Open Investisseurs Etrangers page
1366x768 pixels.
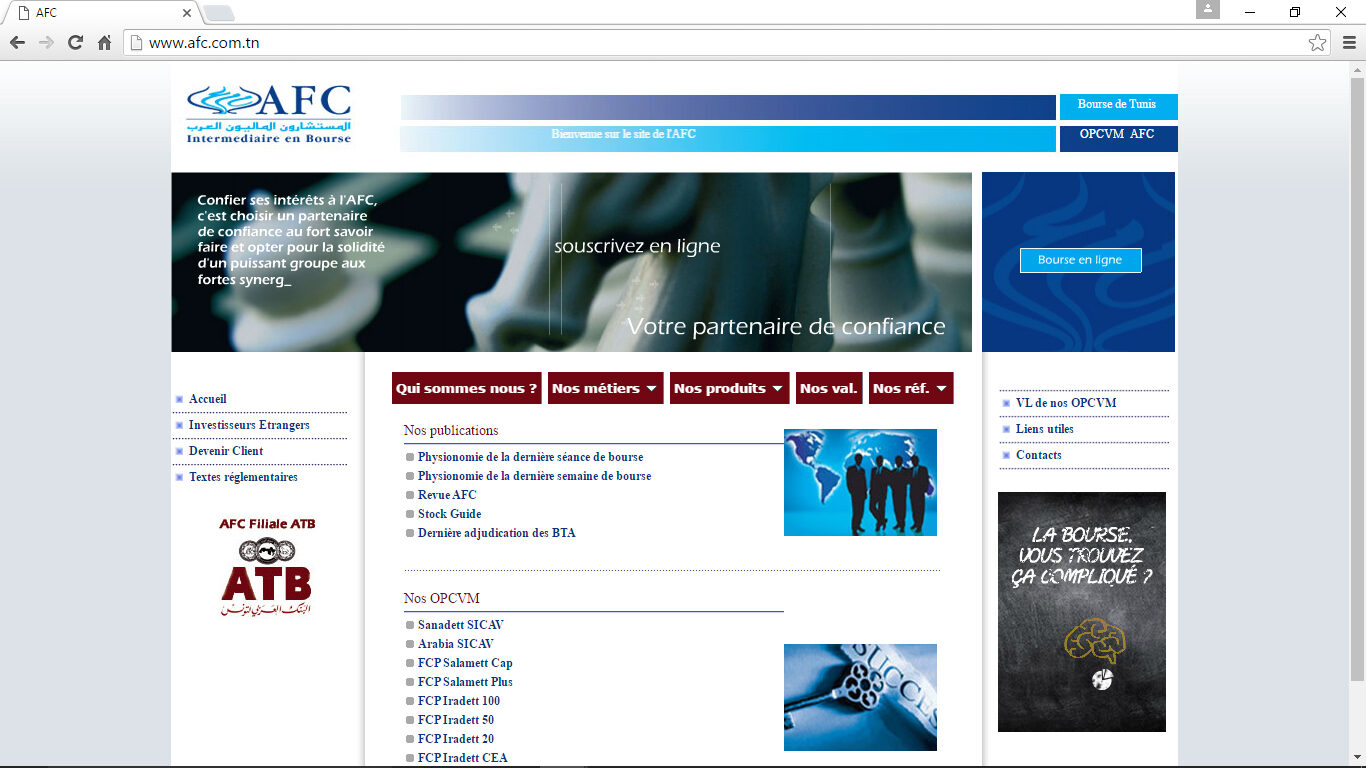(x=249, y=425)
